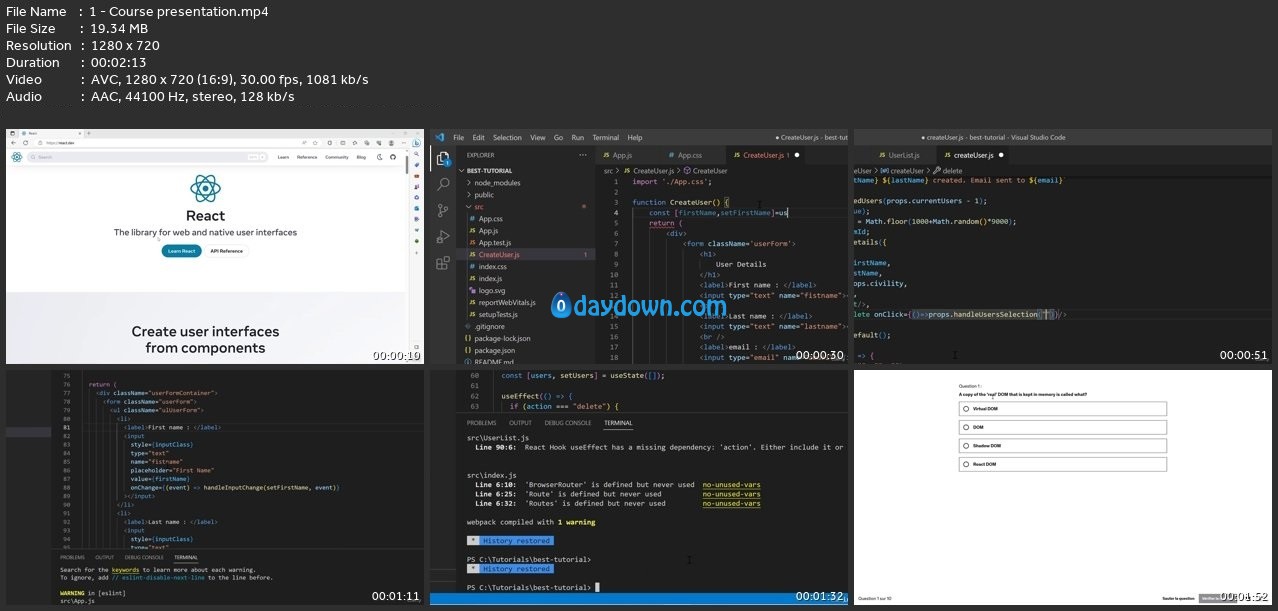Open the Selection menu in VS Code
Viewport: 1278px width, 611px height.
pos(507,137)
